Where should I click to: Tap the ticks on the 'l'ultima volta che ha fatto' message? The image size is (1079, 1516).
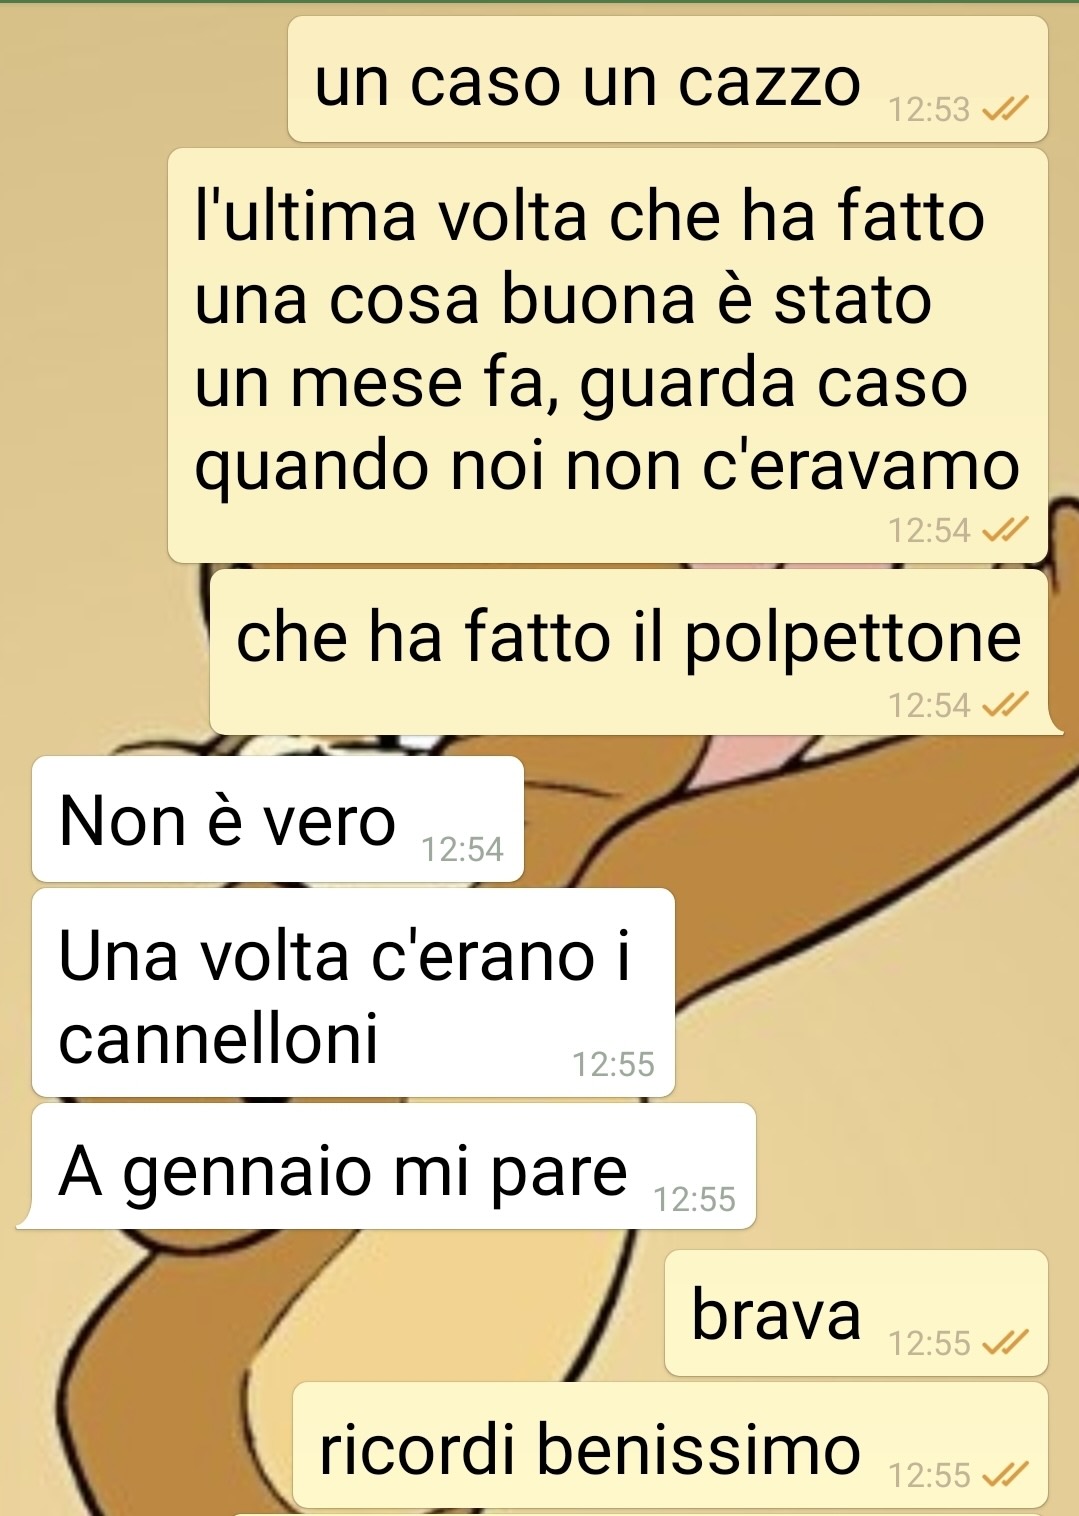[x=1006, y=530]
